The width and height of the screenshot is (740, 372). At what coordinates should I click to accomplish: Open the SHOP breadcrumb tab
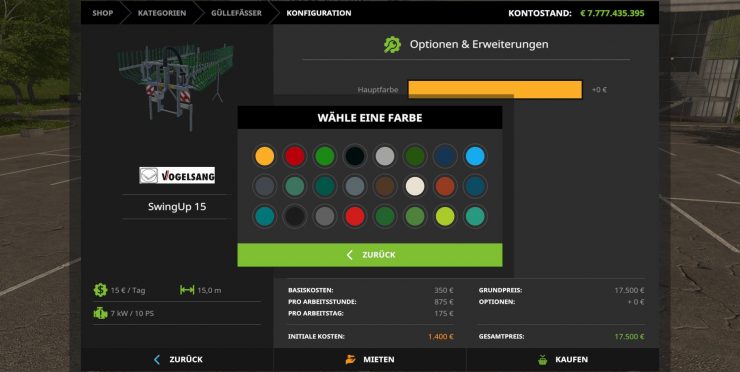[x=102, y=13]
